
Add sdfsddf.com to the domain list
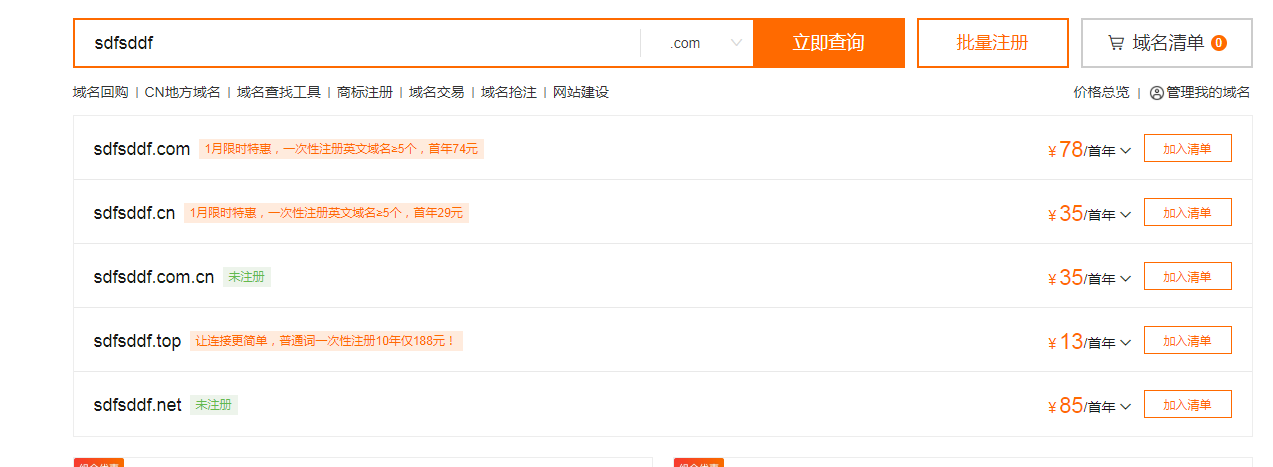click(1187, 148)
